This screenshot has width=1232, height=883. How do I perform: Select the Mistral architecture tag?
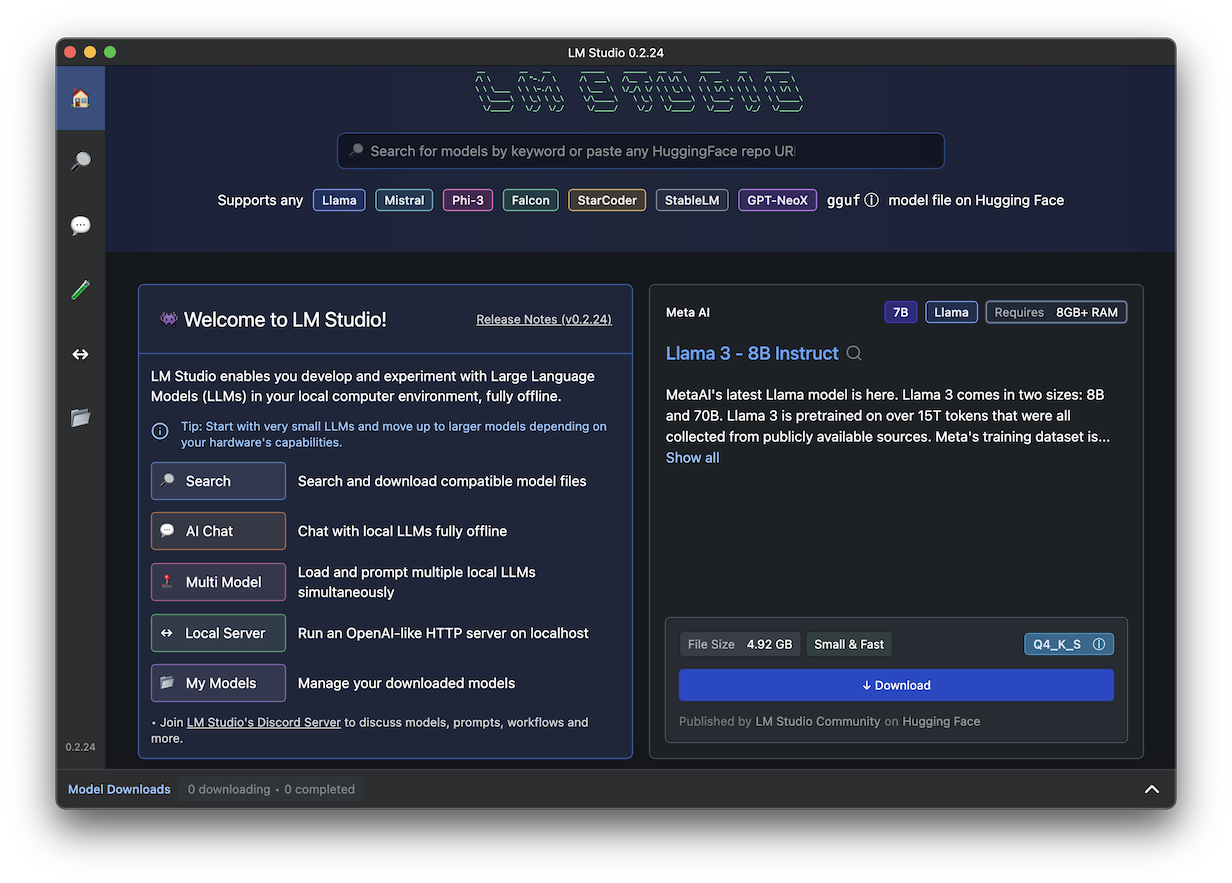tap(404, 200)
